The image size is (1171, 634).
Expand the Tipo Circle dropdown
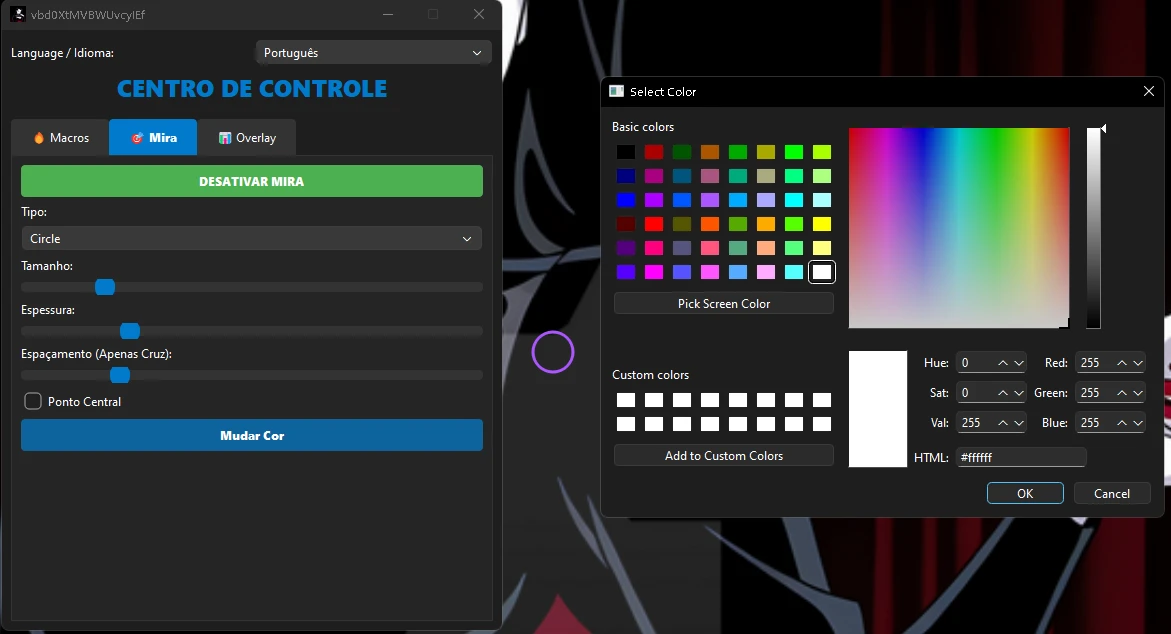coord(252,239)
